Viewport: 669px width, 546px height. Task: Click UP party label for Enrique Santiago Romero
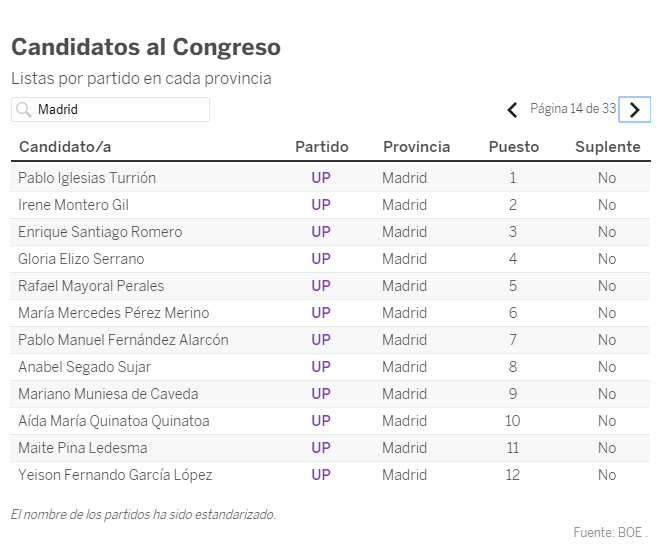[x=321, y=232]
